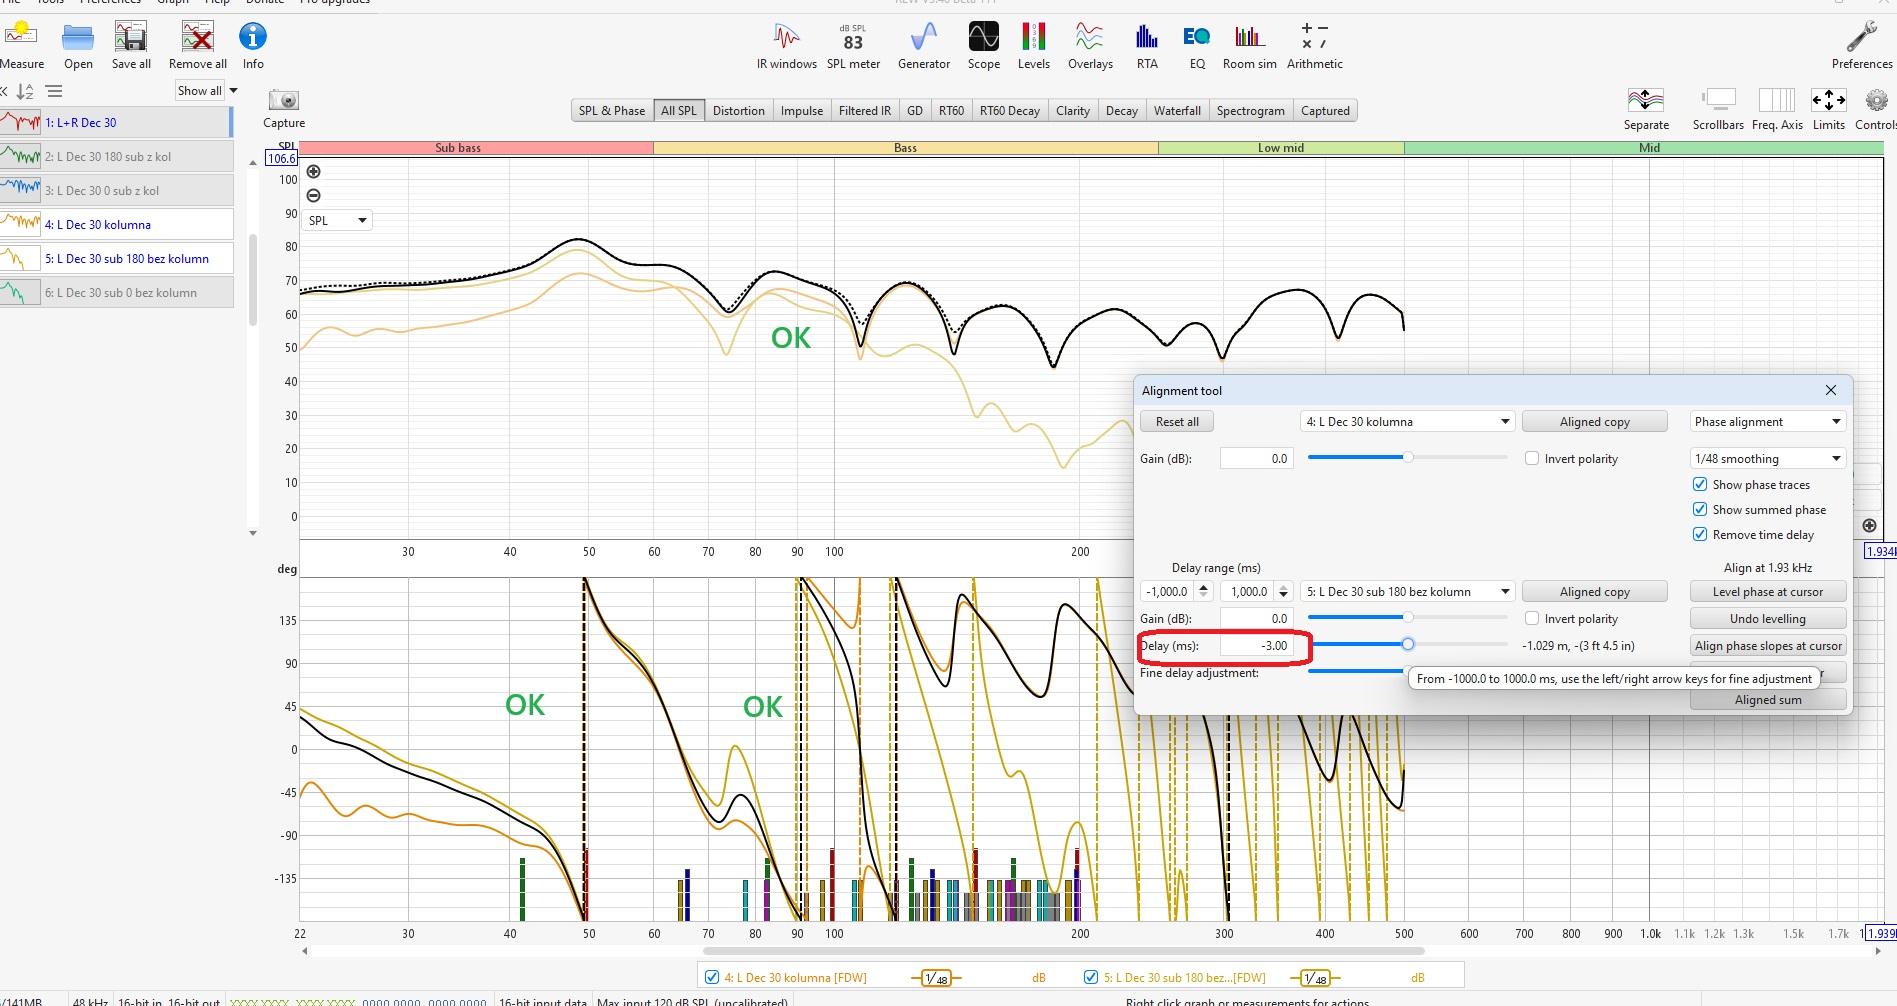
Task: Open the Scope tool
Action: 983,46
